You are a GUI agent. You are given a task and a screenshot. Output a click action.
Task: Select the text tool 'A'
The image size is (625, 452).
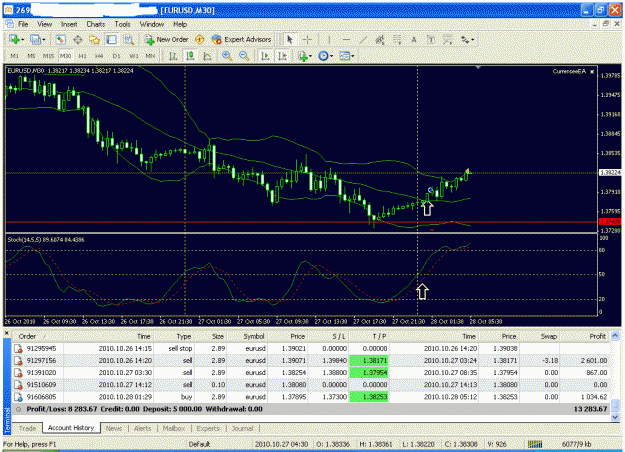[414, 39]
